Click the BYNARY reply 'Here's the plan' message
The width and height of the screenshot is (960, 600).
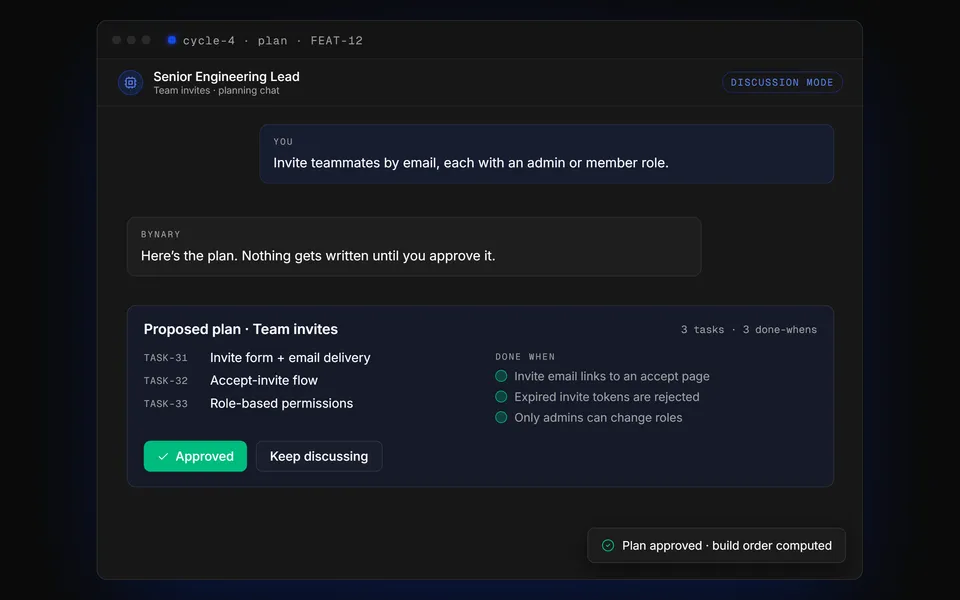(x=414, y=247)
